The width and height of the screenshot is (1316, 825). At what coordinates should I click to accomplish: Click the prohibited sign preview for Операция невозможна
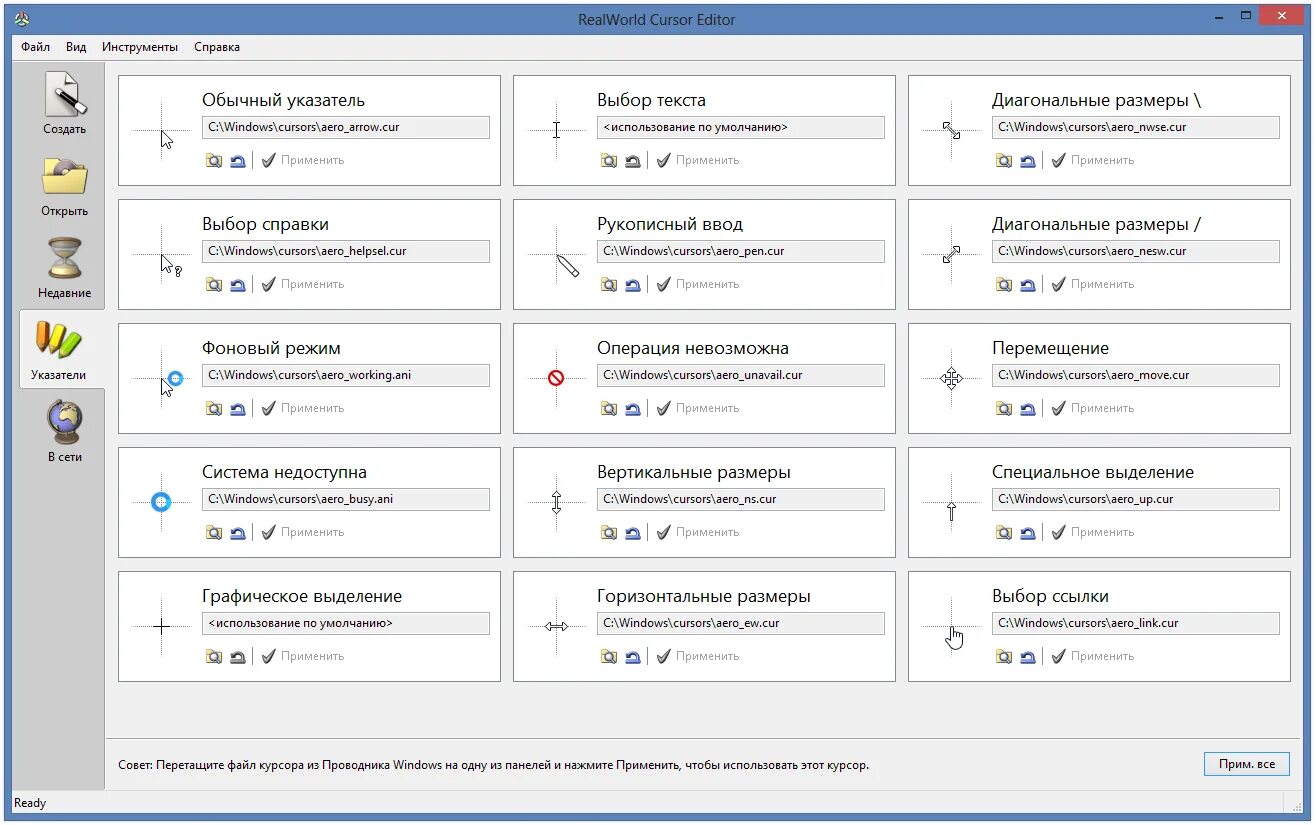pos(556,378)
